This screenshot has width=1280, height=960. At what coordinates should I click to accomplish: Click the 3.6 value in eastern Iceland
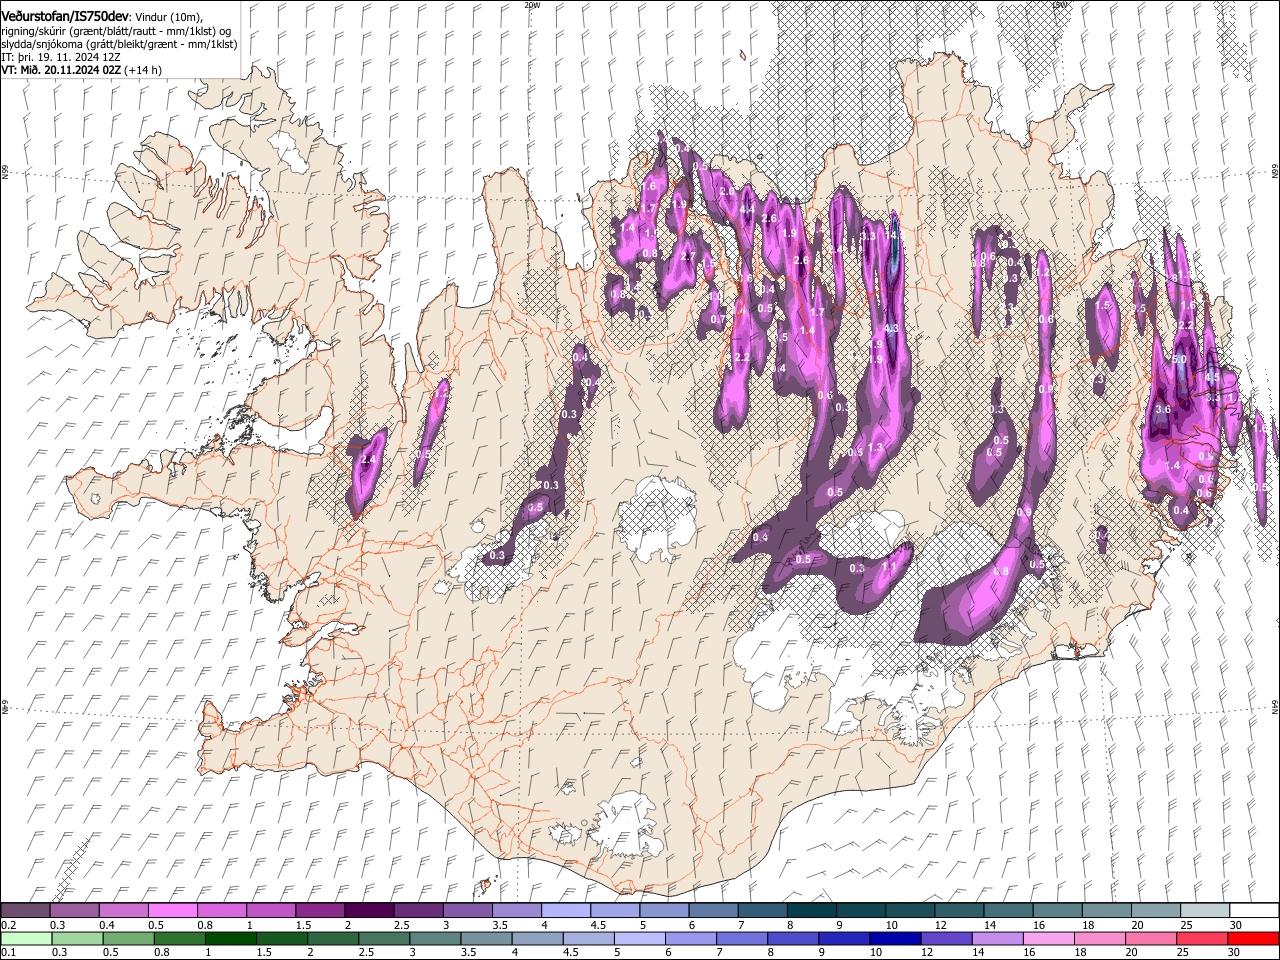(x=1163, y=410)
